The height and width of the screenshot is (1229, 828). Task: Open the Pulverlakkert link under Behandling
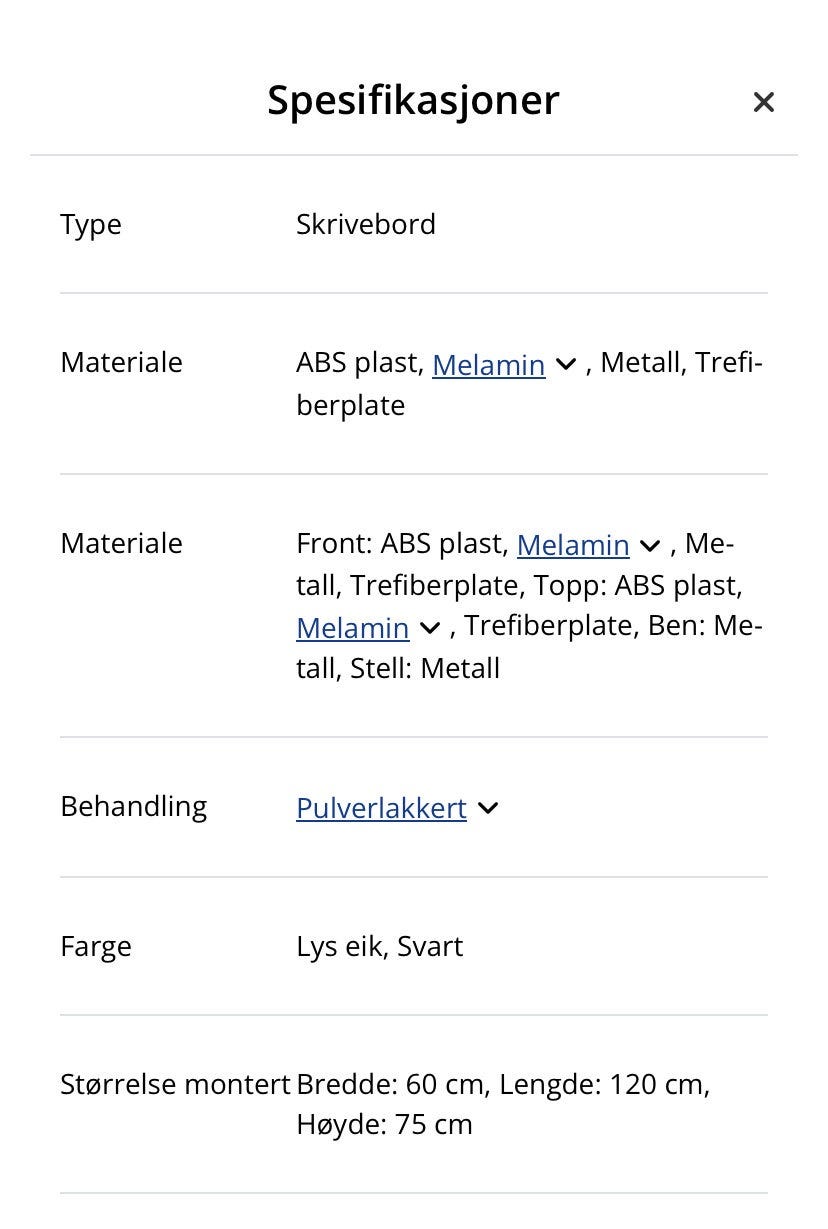(x=381, y=808)
